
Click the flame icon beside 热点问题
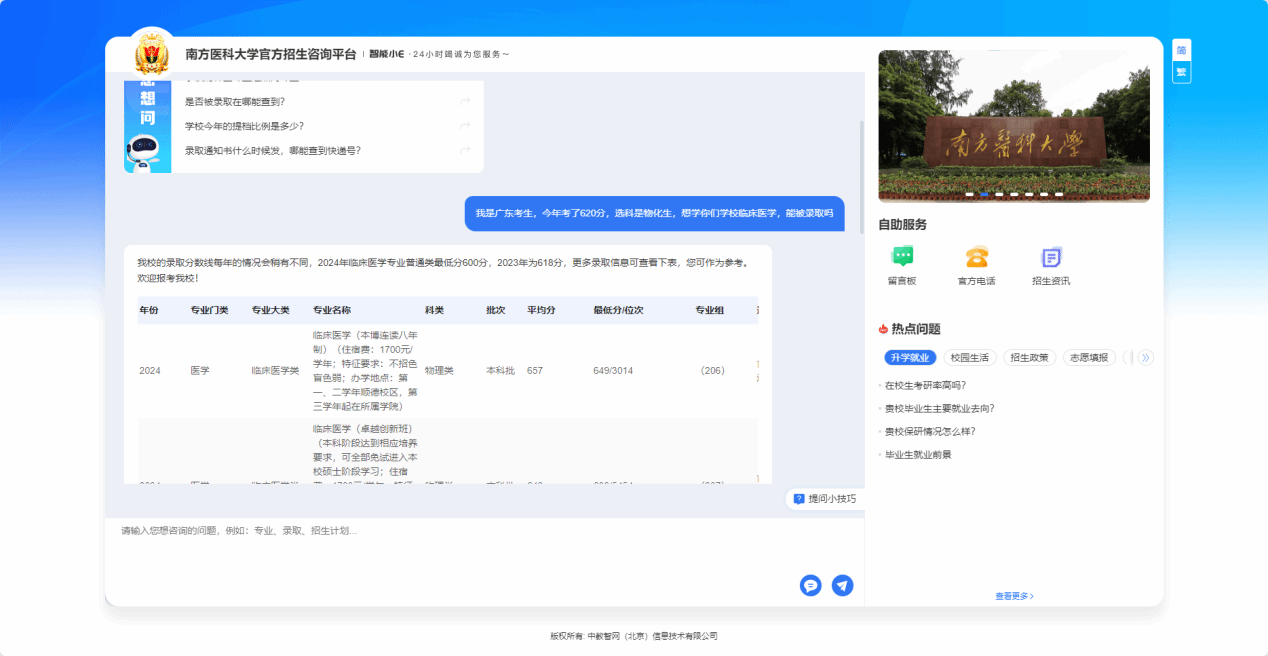[883, 329]
